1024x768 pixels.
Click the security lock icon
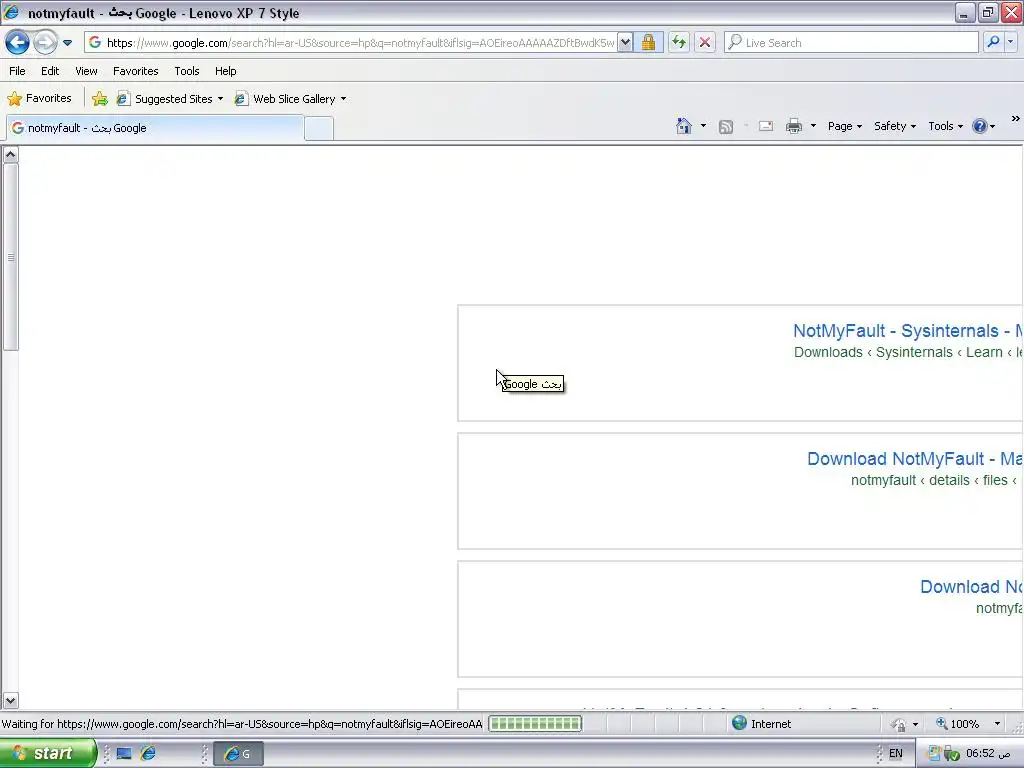[648, 43]
